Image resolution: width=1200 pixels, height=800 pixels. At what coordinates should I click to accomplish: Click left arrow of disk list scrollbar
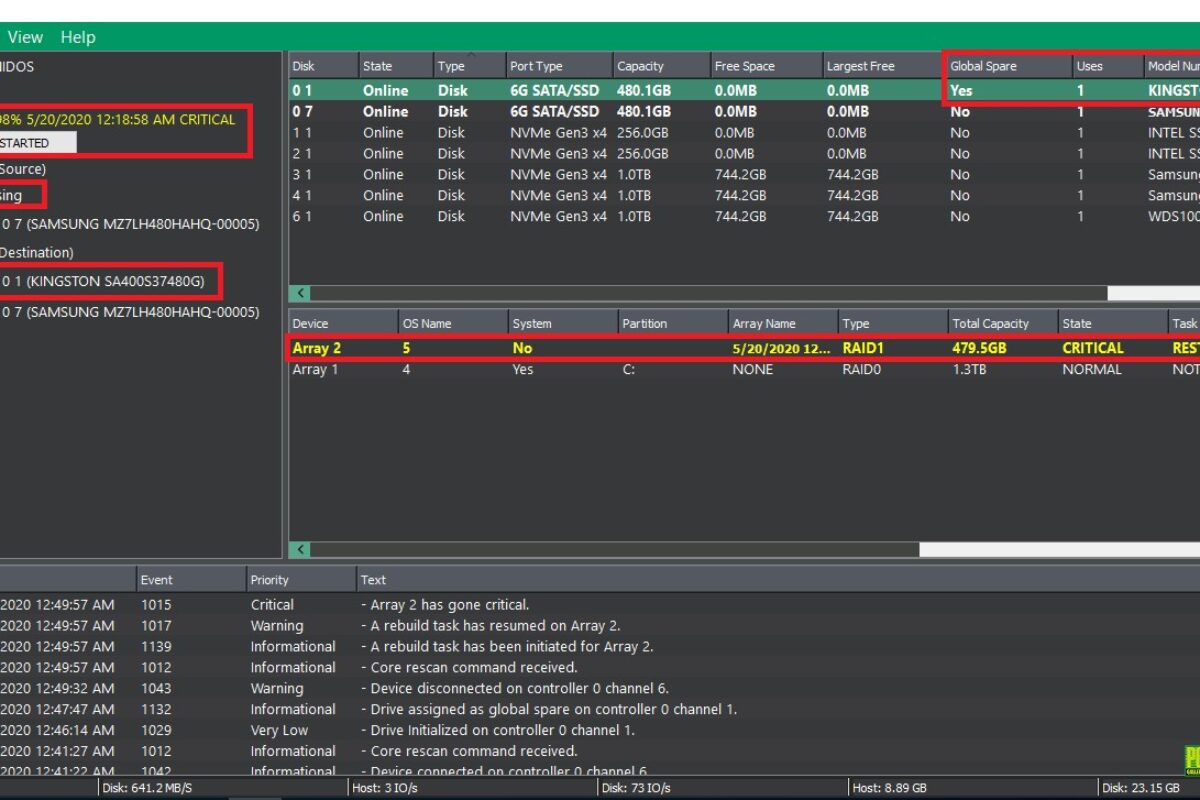[x=301, y=293]
